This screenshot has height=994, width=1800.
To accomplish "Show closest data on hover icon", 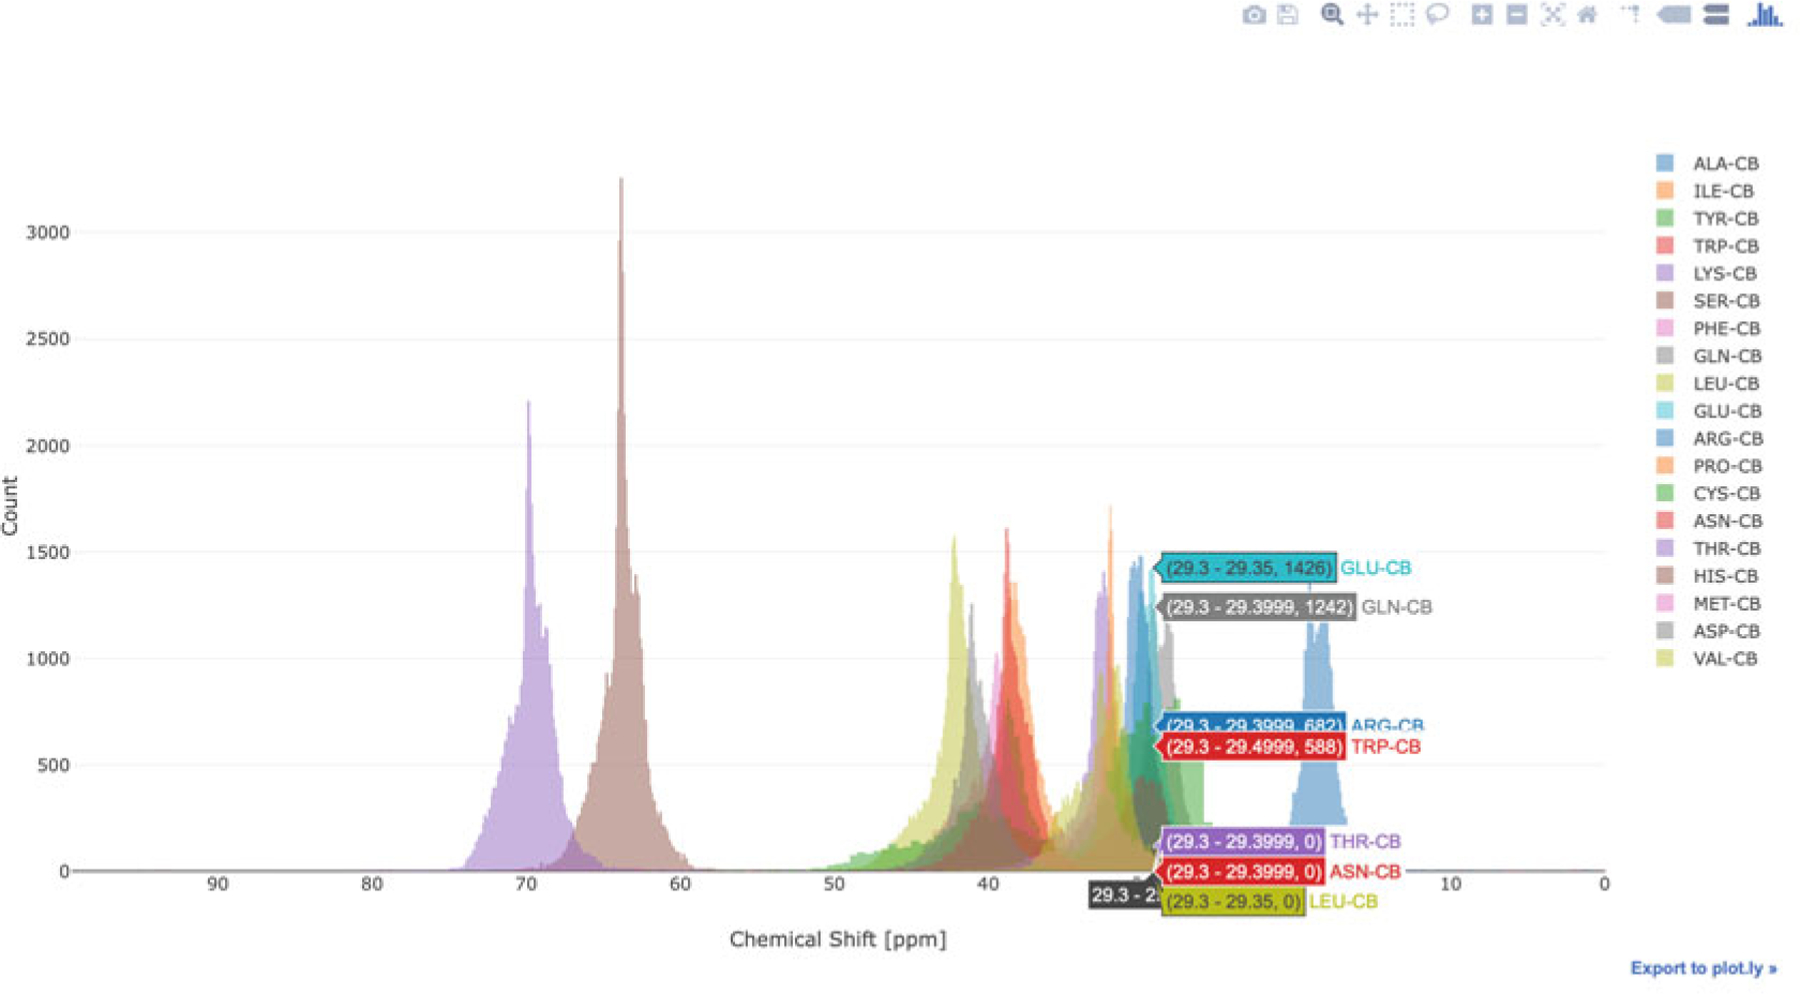I will [1674, 15].
